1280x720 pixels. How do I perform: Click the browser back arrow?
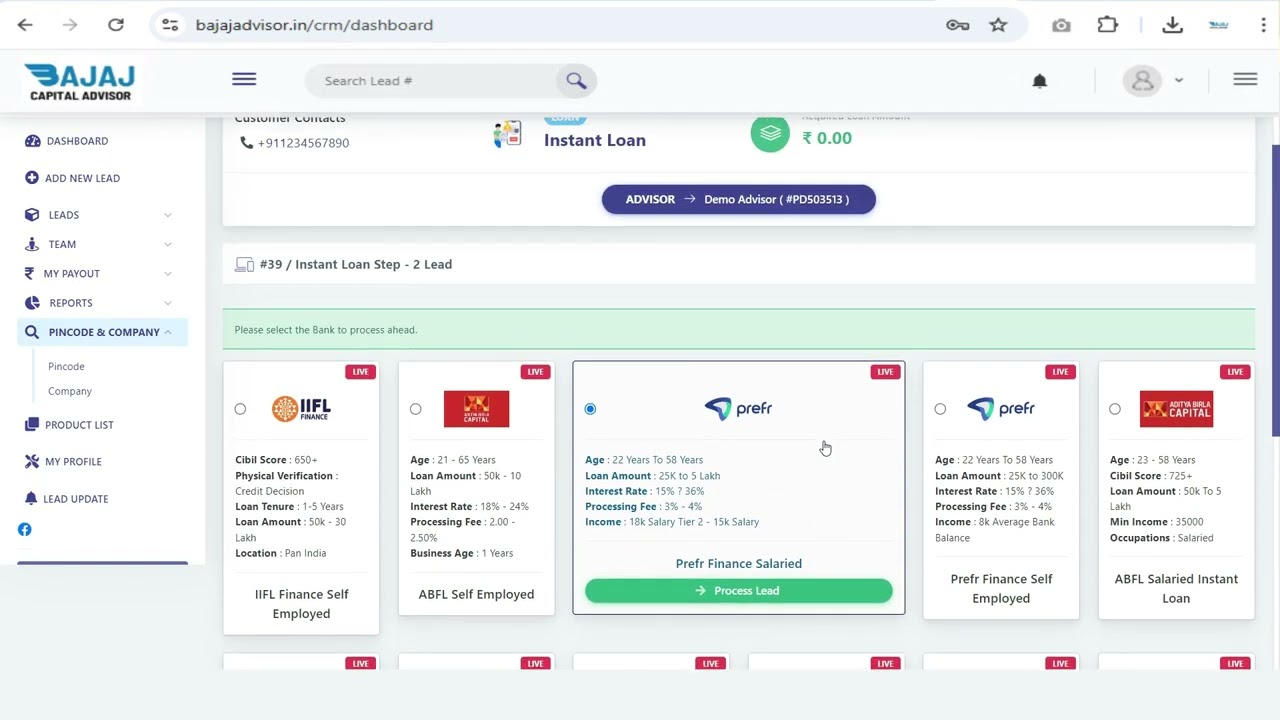(x=25, y=25)
